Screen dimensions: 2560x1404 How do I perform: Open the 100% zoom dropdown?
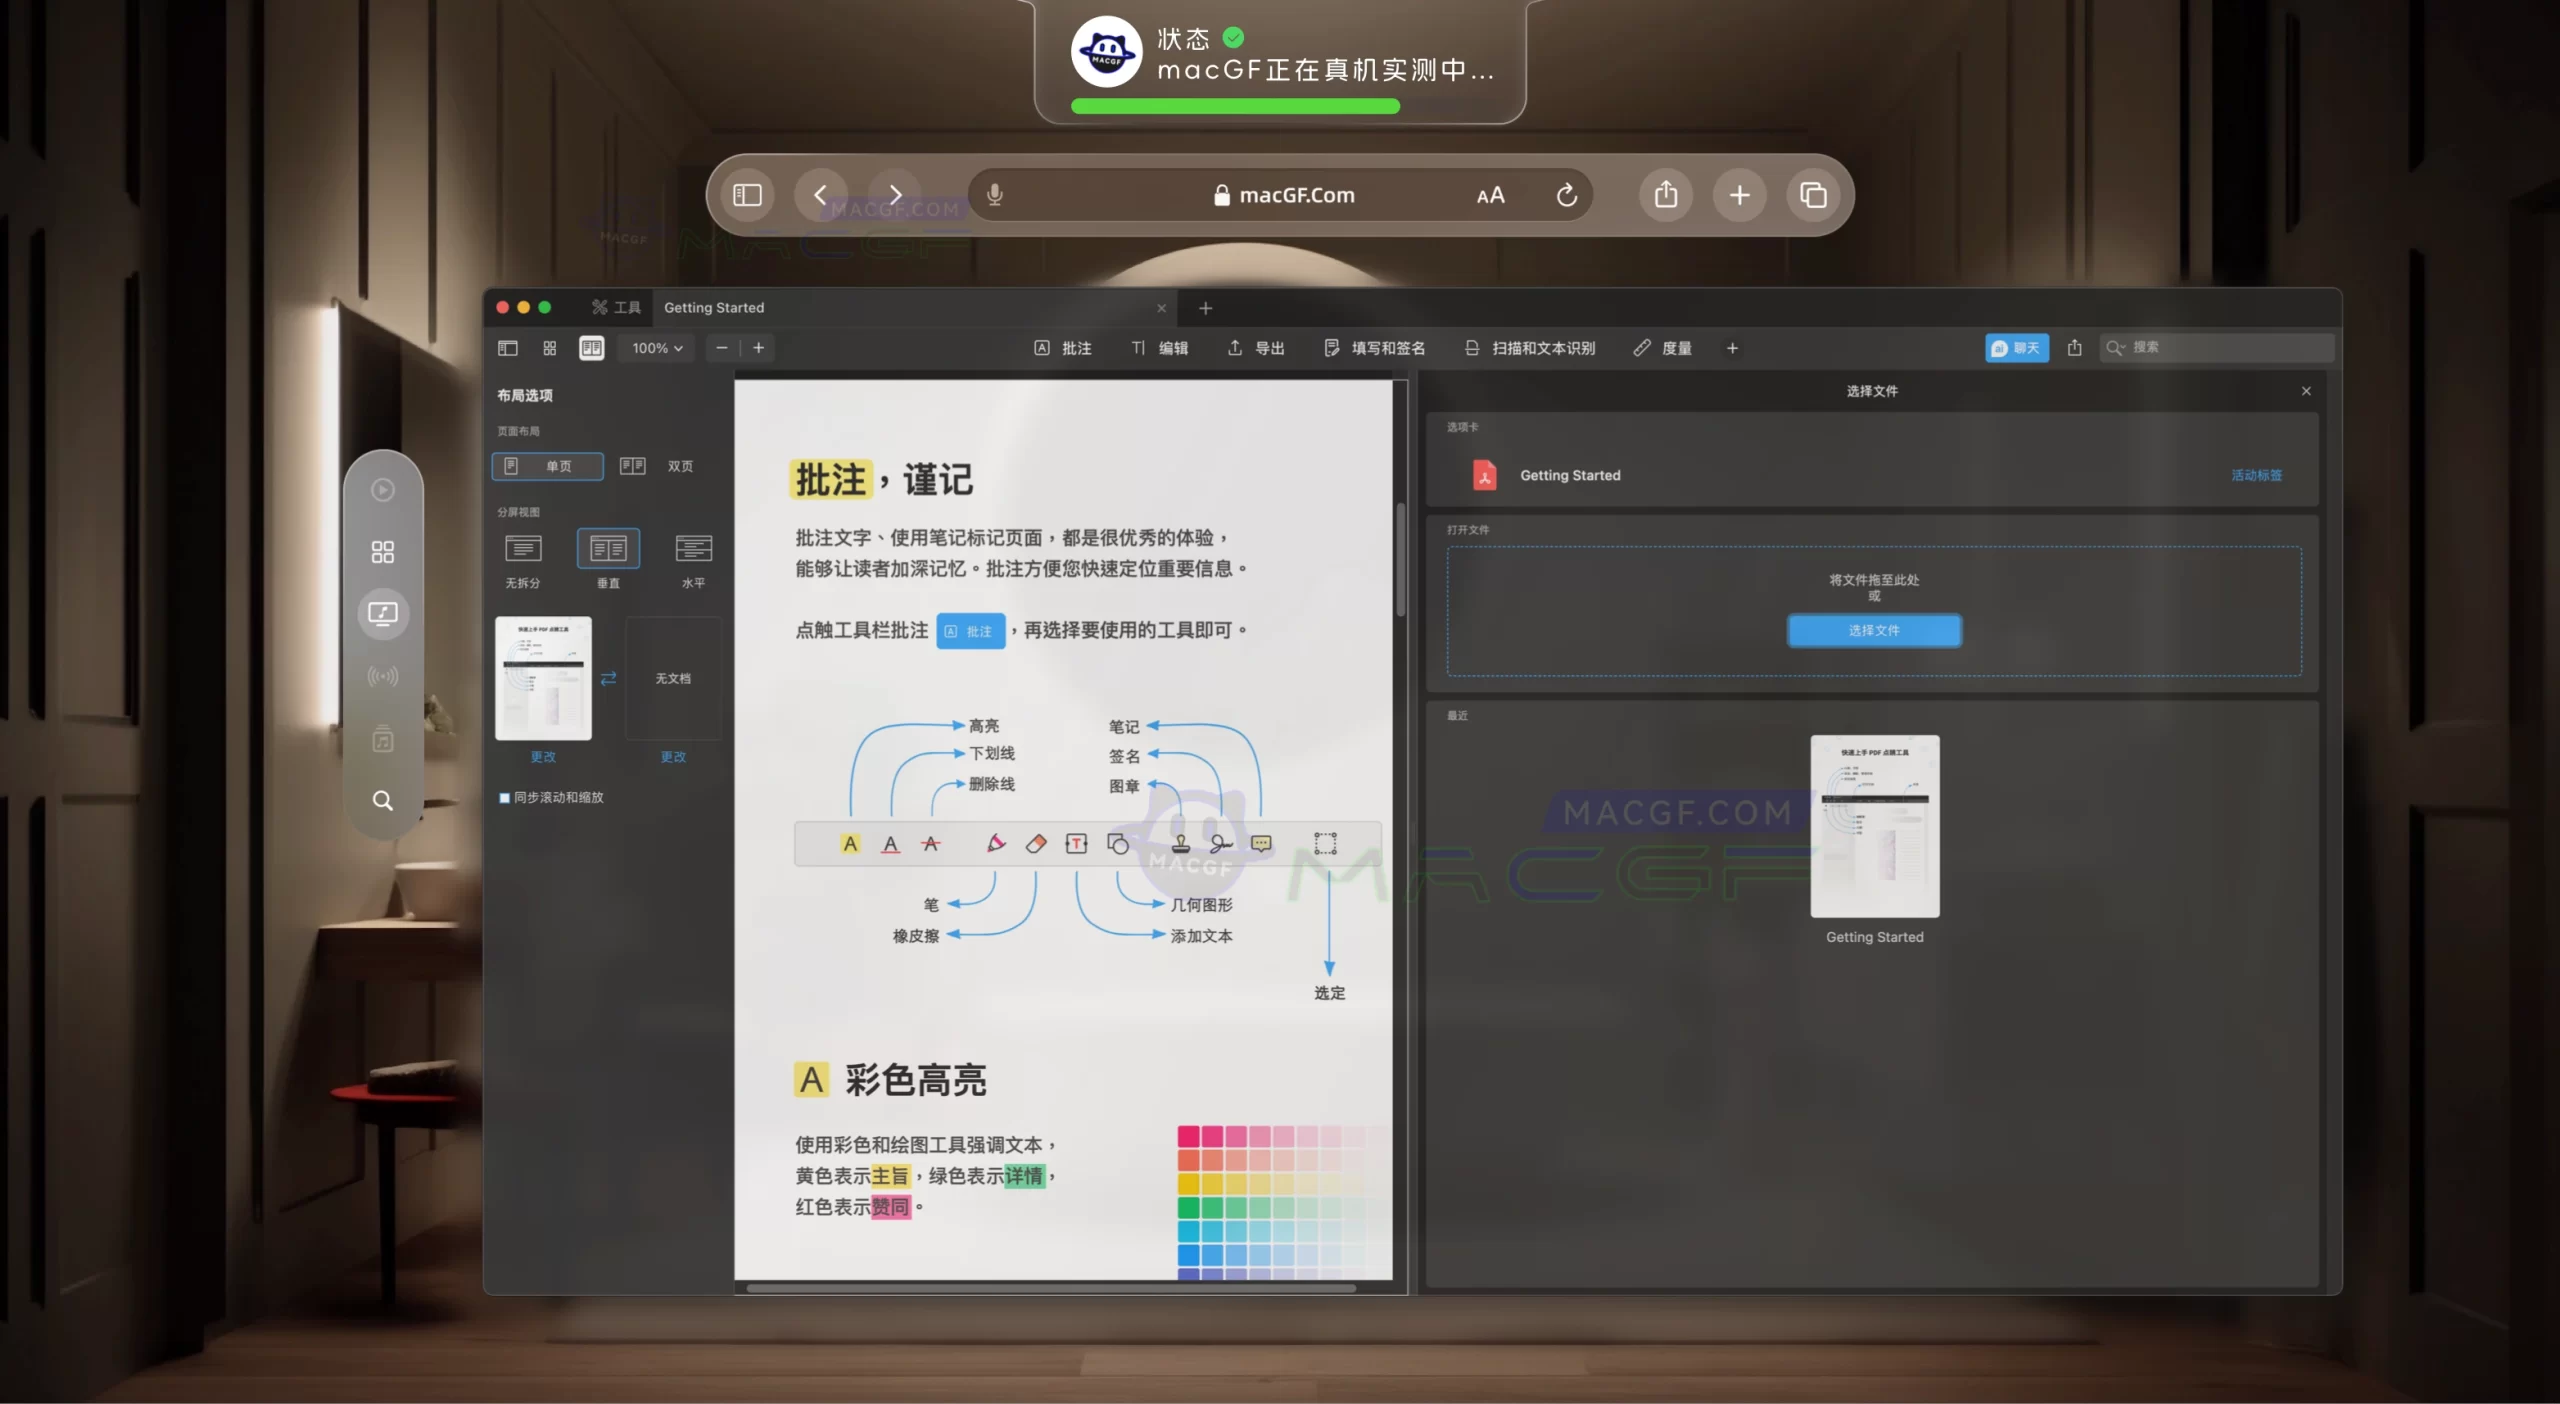pos(657,348)
